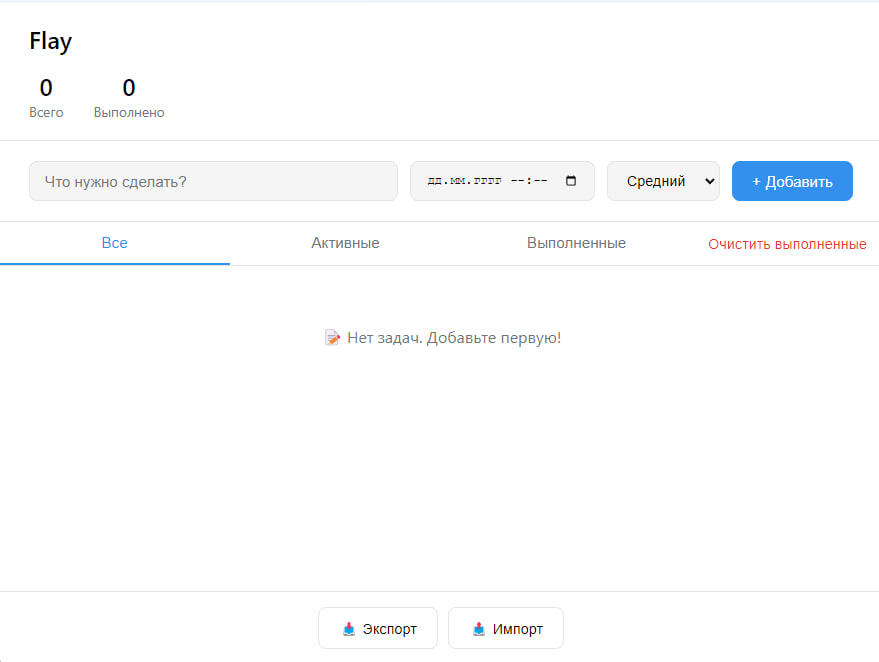Select the day (дд) segment of date field
The image size is (879, 662).
click(x=434, y=182)
